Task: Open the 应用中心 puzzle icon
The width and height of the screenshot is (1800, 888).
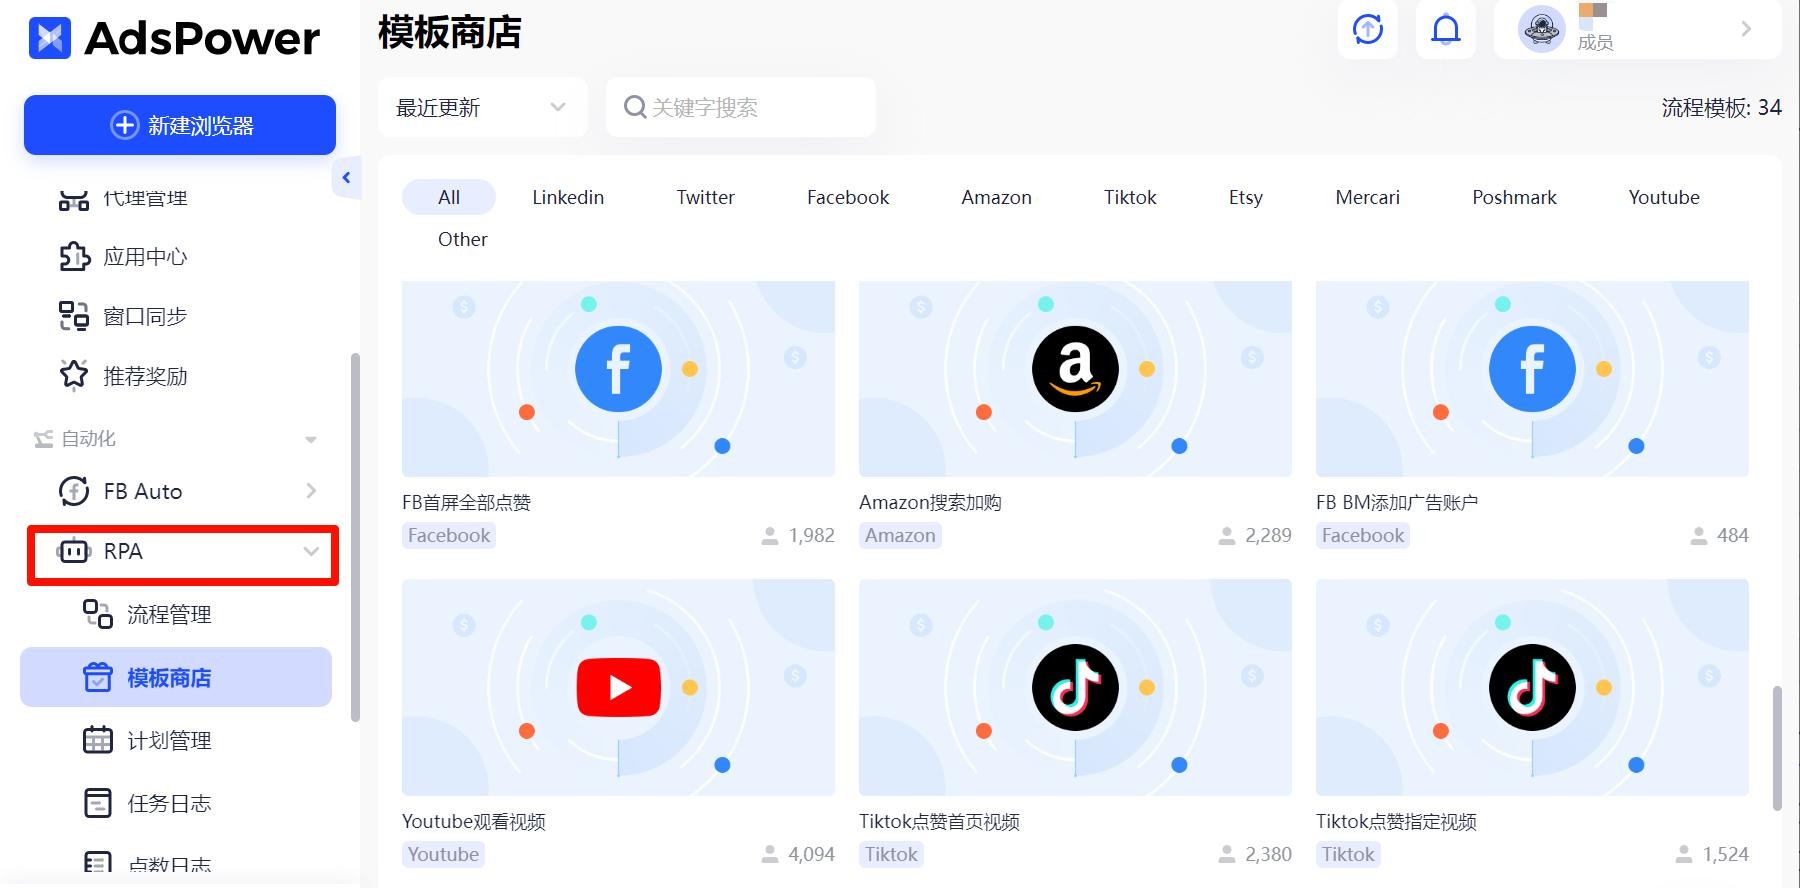Action: (74, 257)
